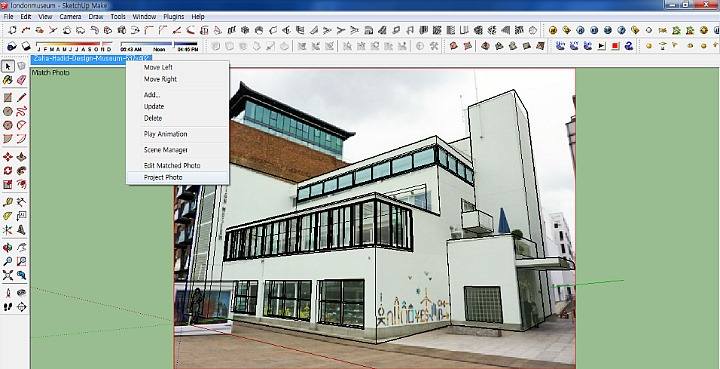Choose Move Left in context menu

click(x=177, y=67)
